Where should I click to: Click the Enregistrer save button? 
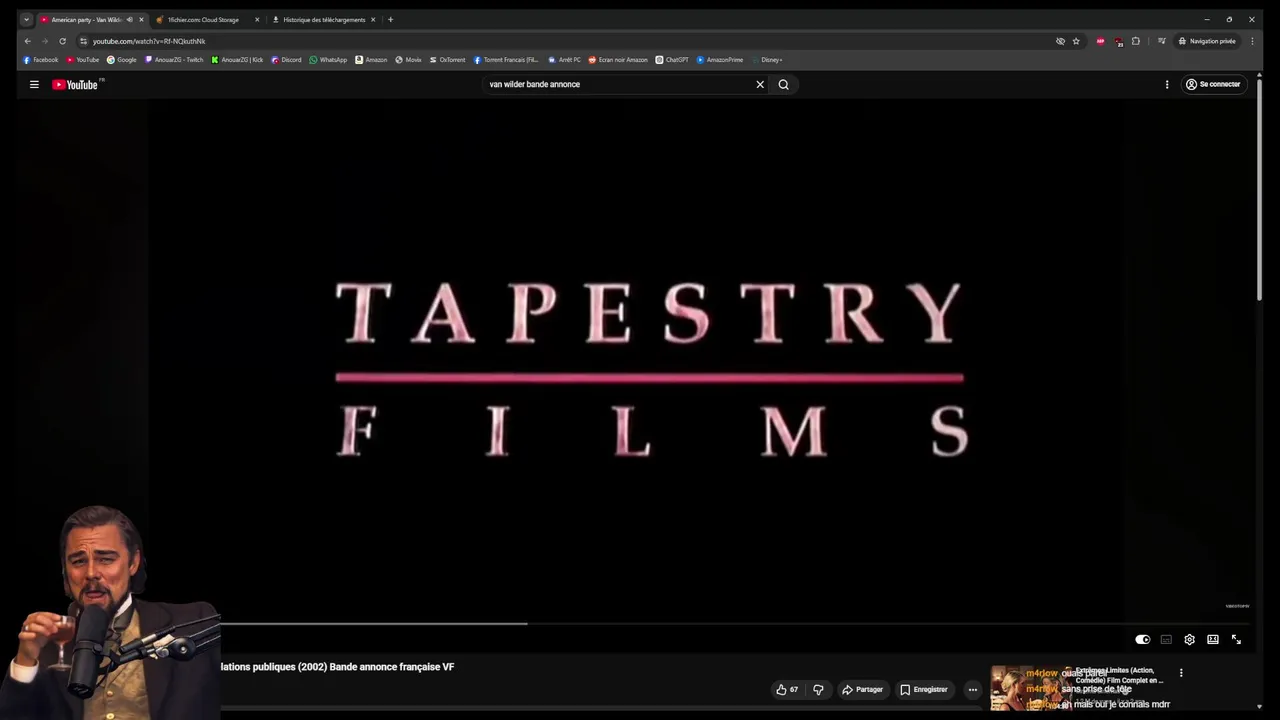(x=923, y=690)
